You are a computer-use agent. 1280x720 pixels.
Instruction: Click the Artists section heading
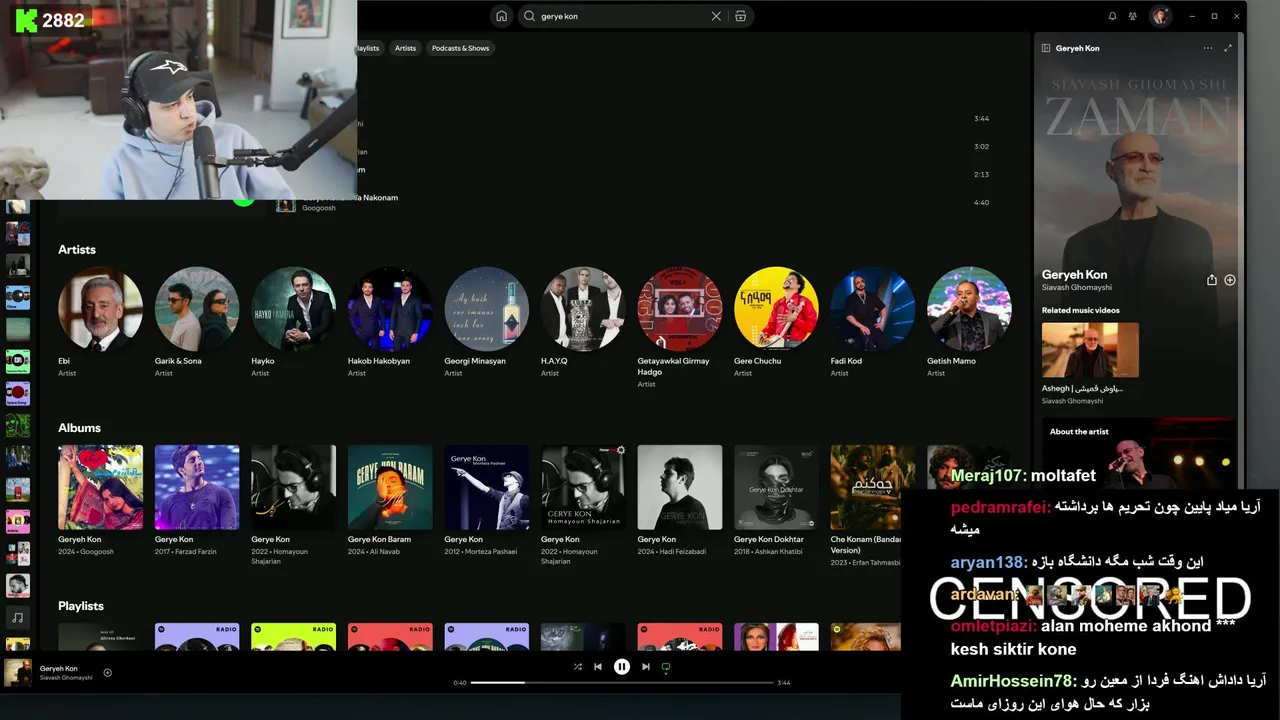(x=77, y=249)
